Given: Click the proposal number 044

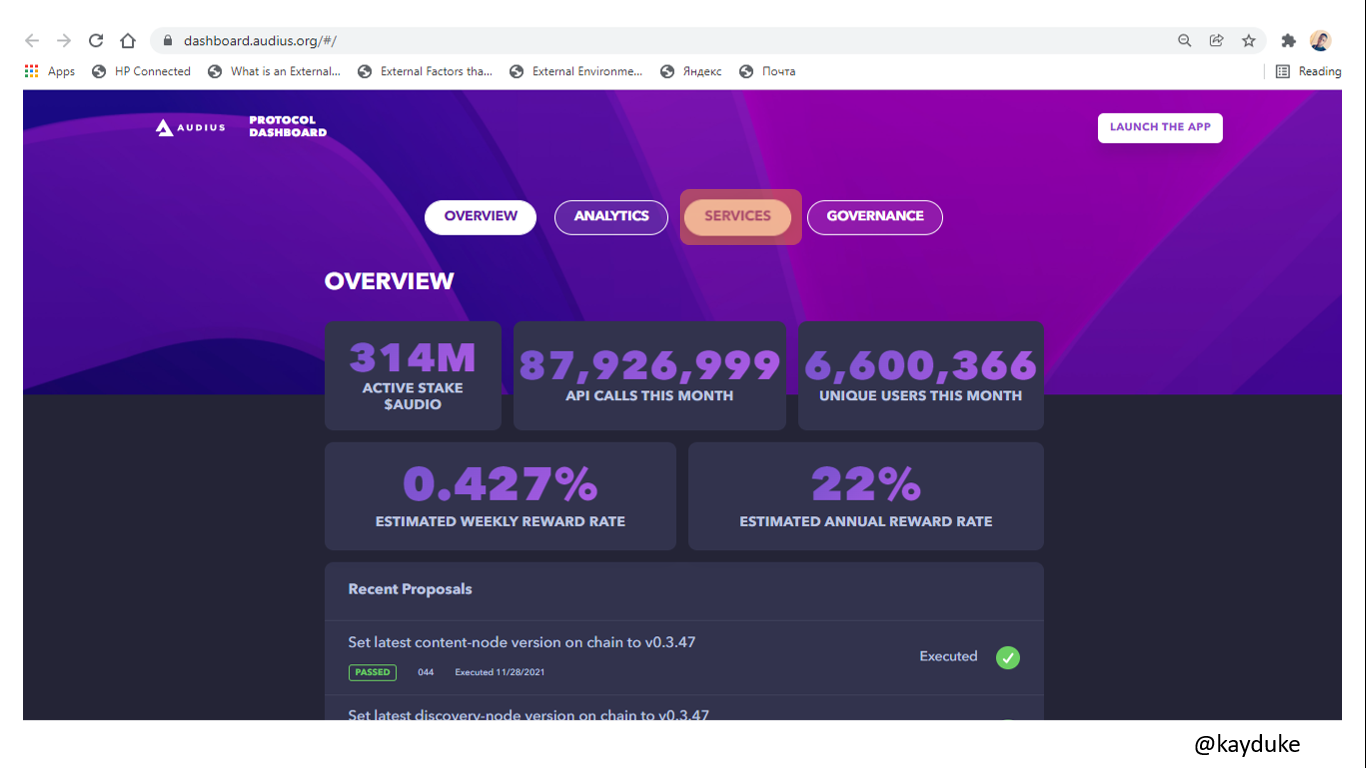Looking at the screenshot, I should coord(426,672).
